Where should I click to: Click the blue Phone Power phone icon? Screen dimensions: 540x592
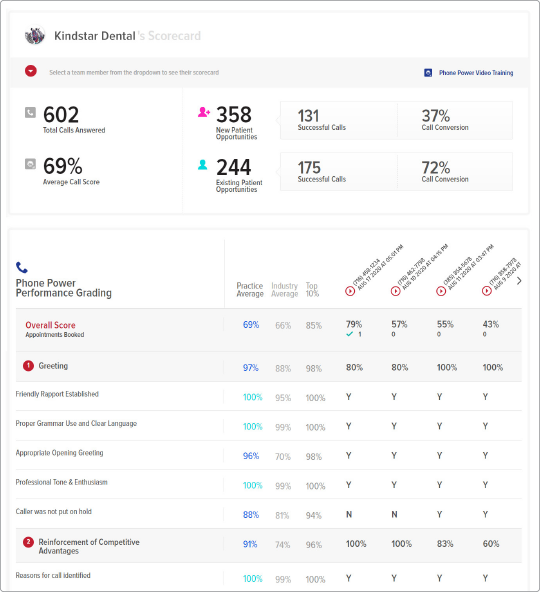tap(22, 267)
